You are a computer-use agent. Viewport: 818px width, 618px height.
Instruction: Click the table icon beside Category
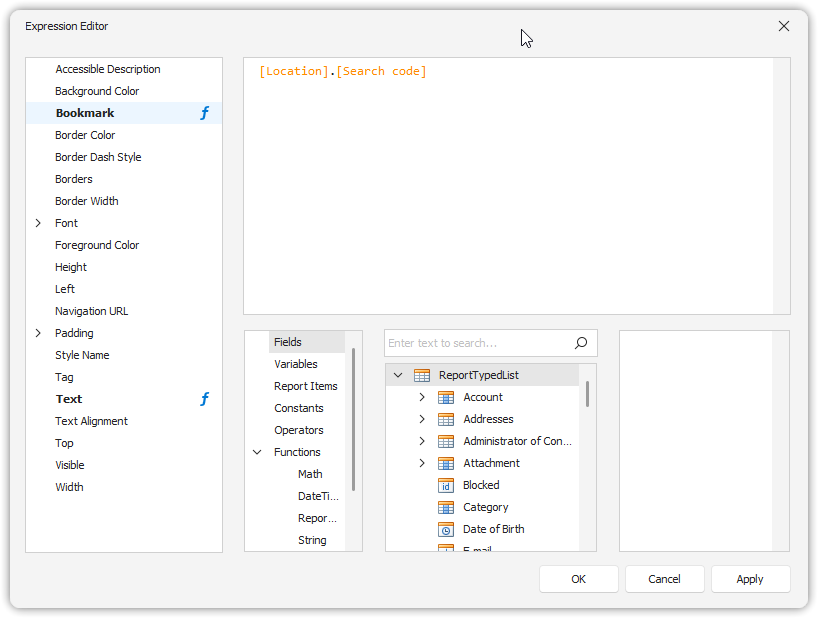445,507
